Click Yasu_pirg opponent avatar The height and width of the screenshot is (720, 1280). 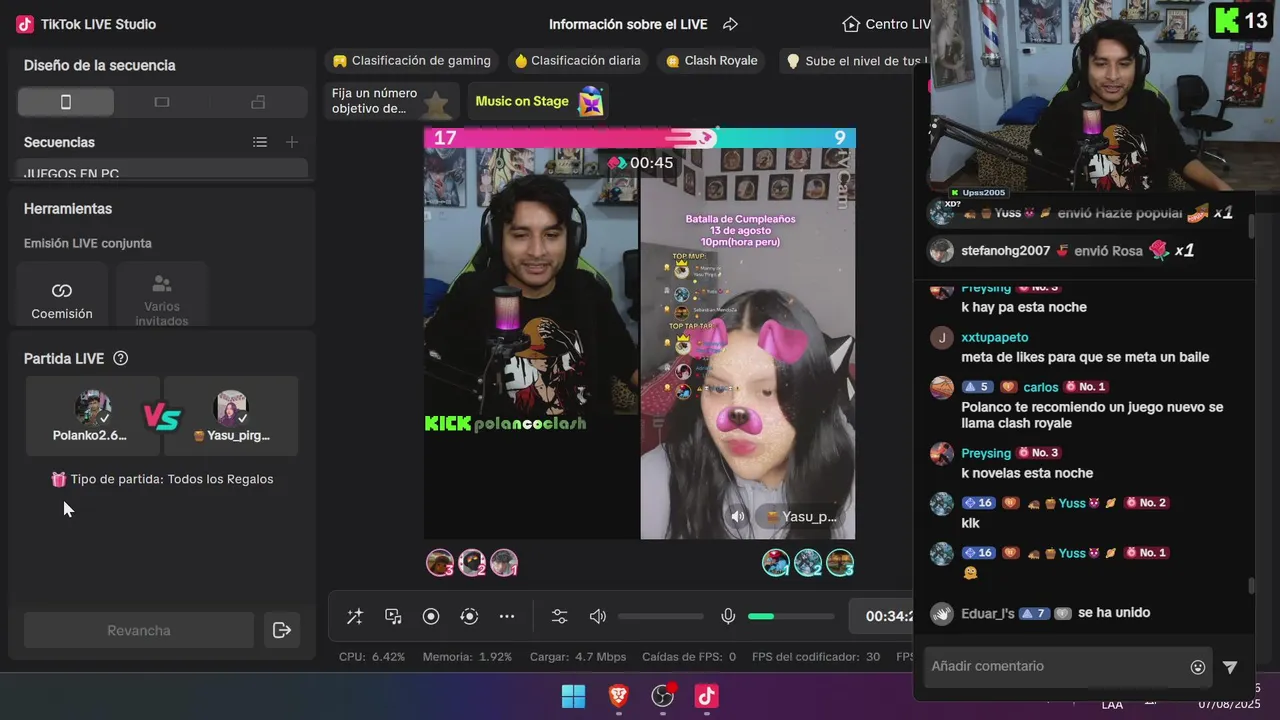231,408
